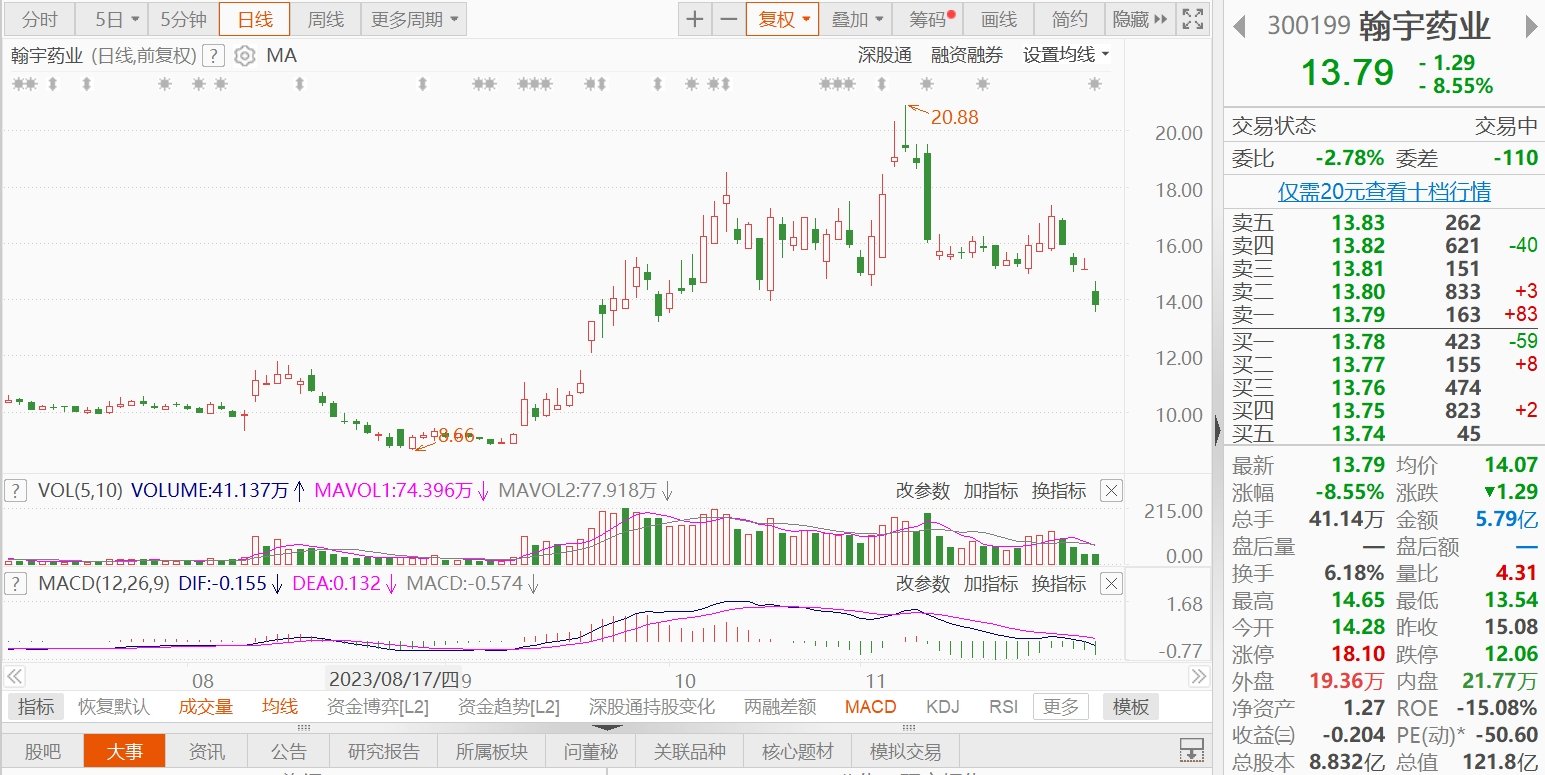
Task: Close the VOL indicator panel
Action: 1111,491
